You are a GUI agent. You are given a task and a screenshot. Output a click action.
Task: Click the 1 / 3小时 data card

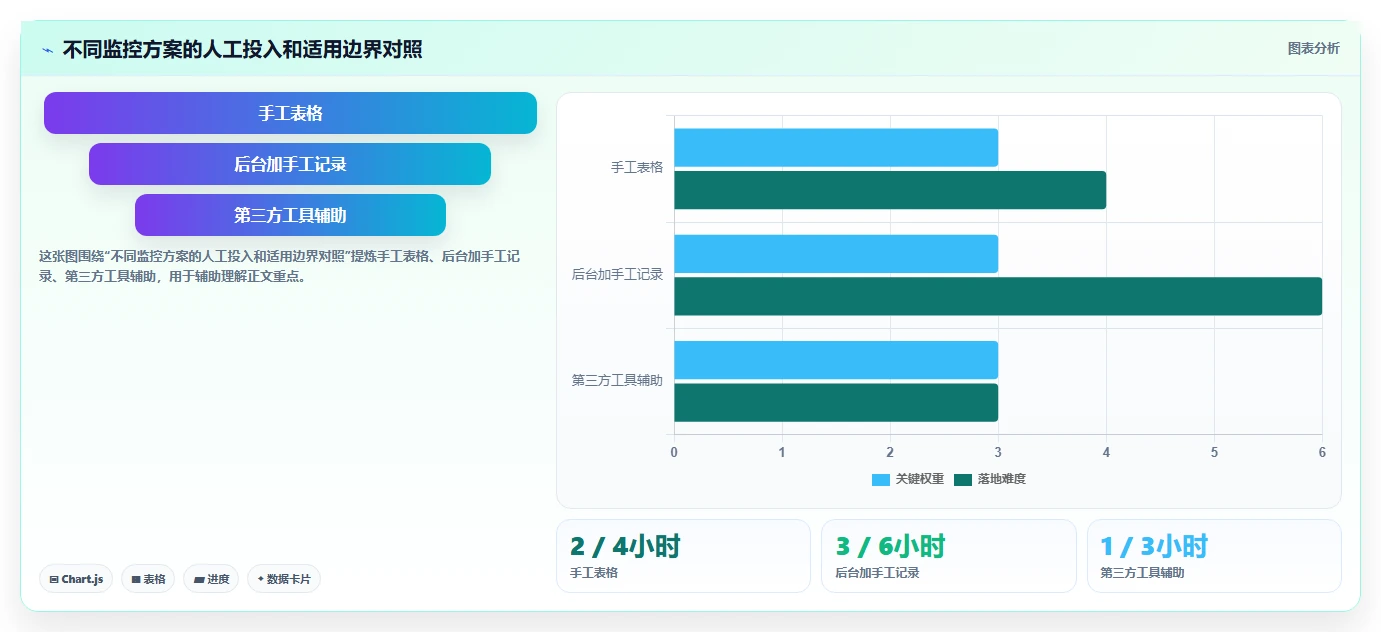(x=1214, y=556)
